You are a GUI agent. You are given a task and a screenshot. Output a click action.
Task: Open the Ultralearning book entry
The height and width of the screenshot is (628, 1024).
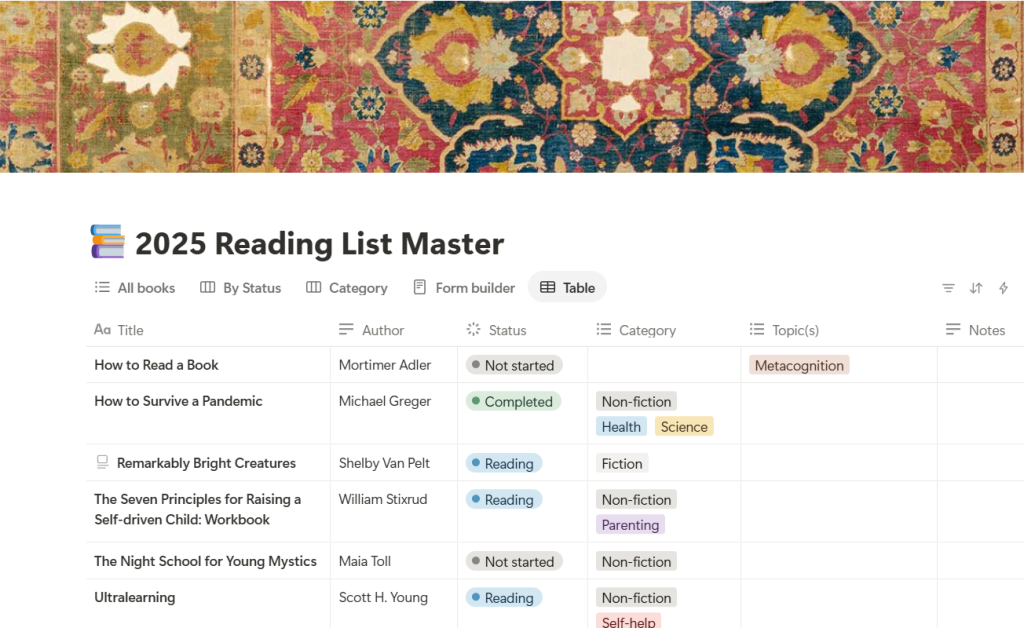click(135, 597)
